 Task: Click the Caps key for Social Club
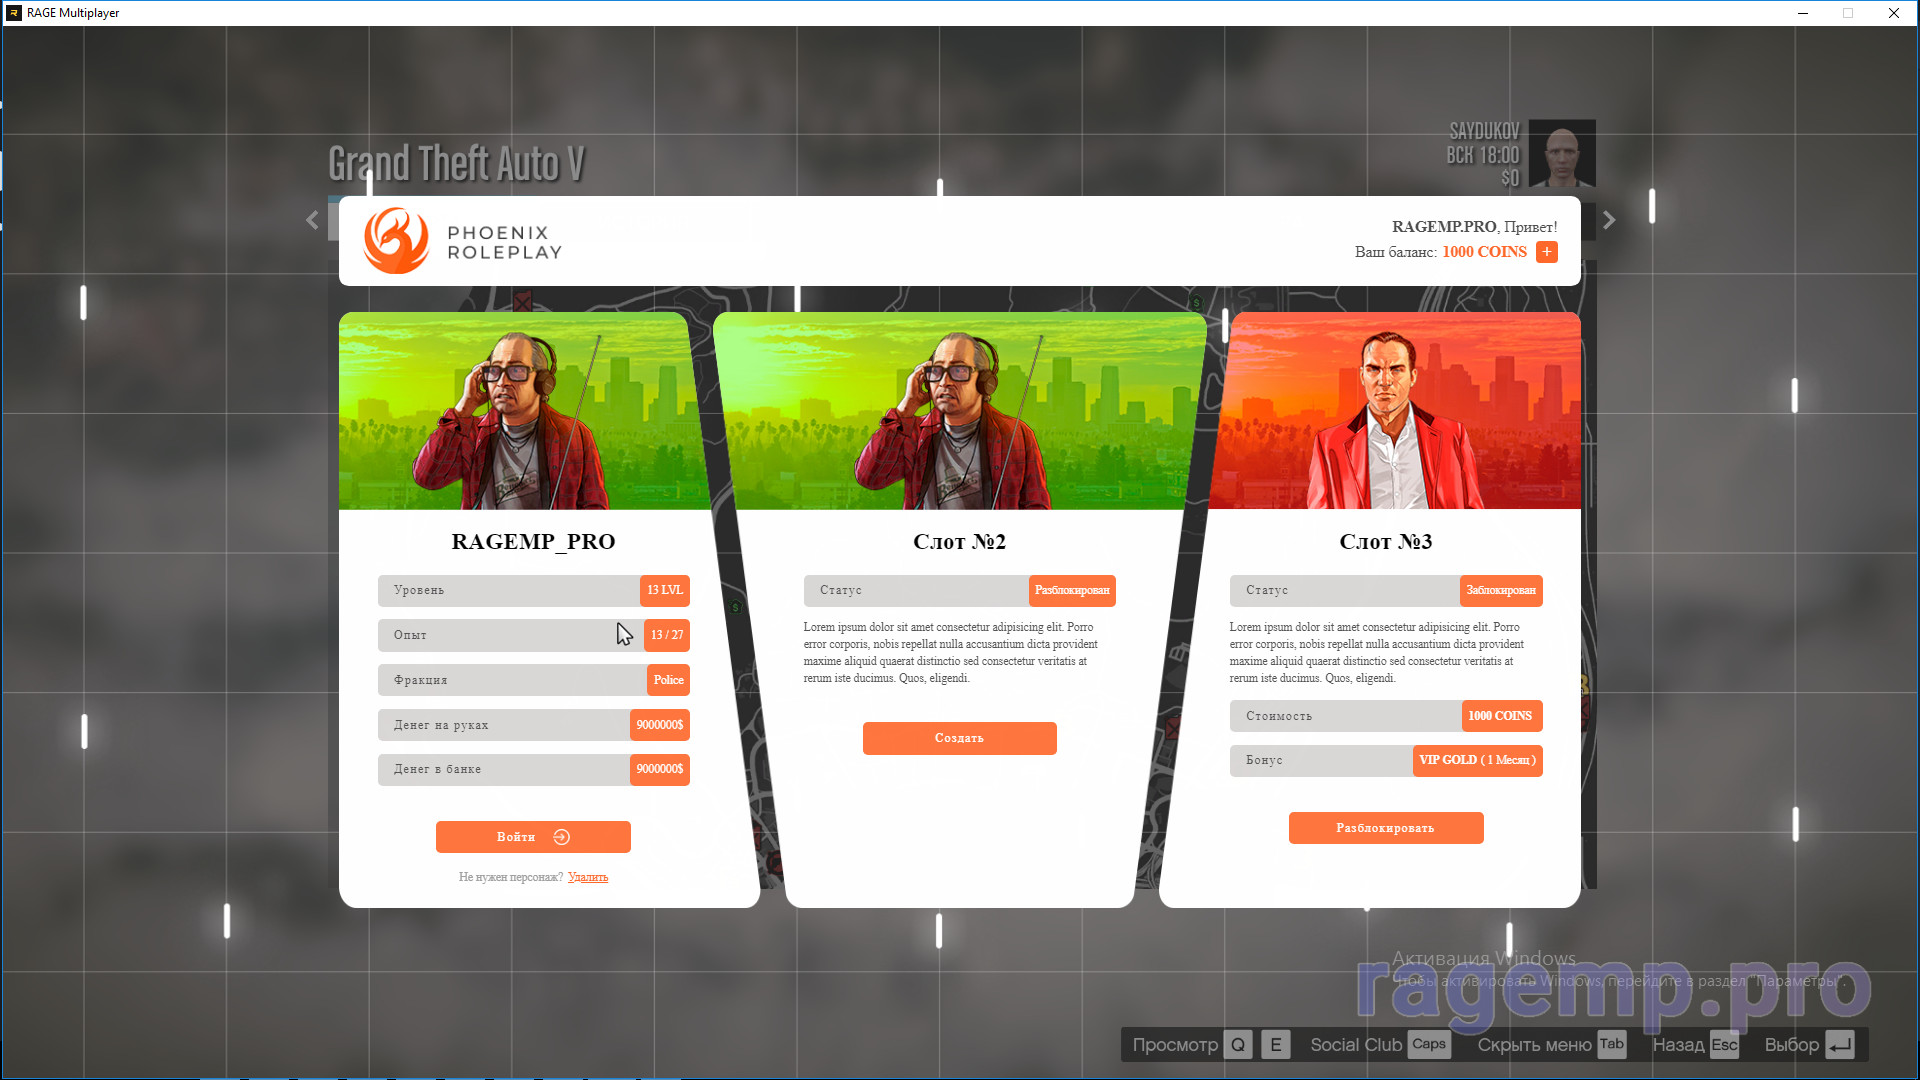pos(1428,1044)
